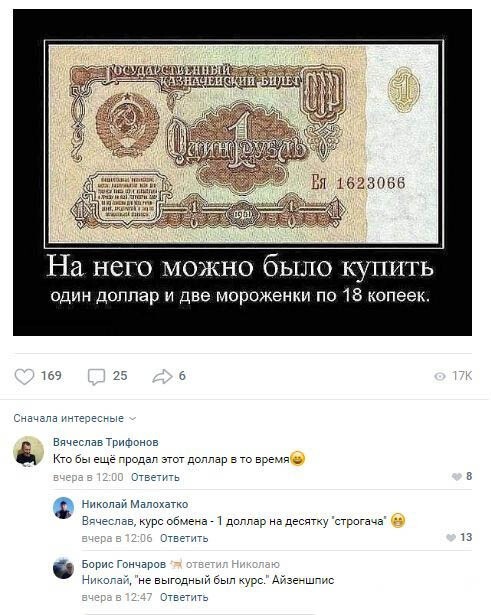Share the post using the arrow icon

[x=162, y=377]
